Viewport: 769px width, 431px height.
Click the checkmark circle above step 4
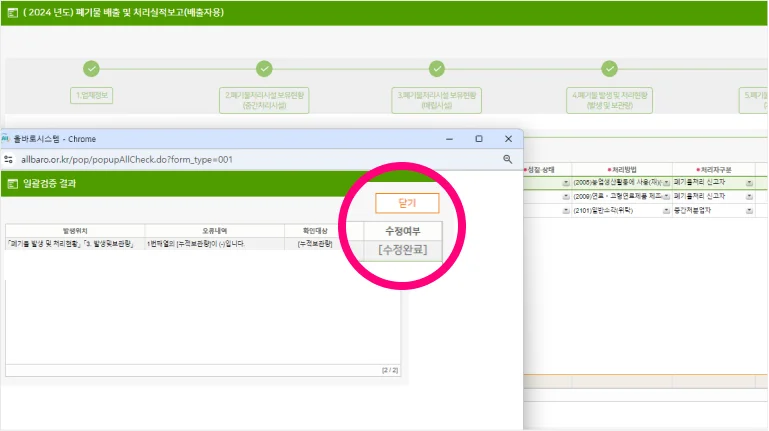[610, 69]
